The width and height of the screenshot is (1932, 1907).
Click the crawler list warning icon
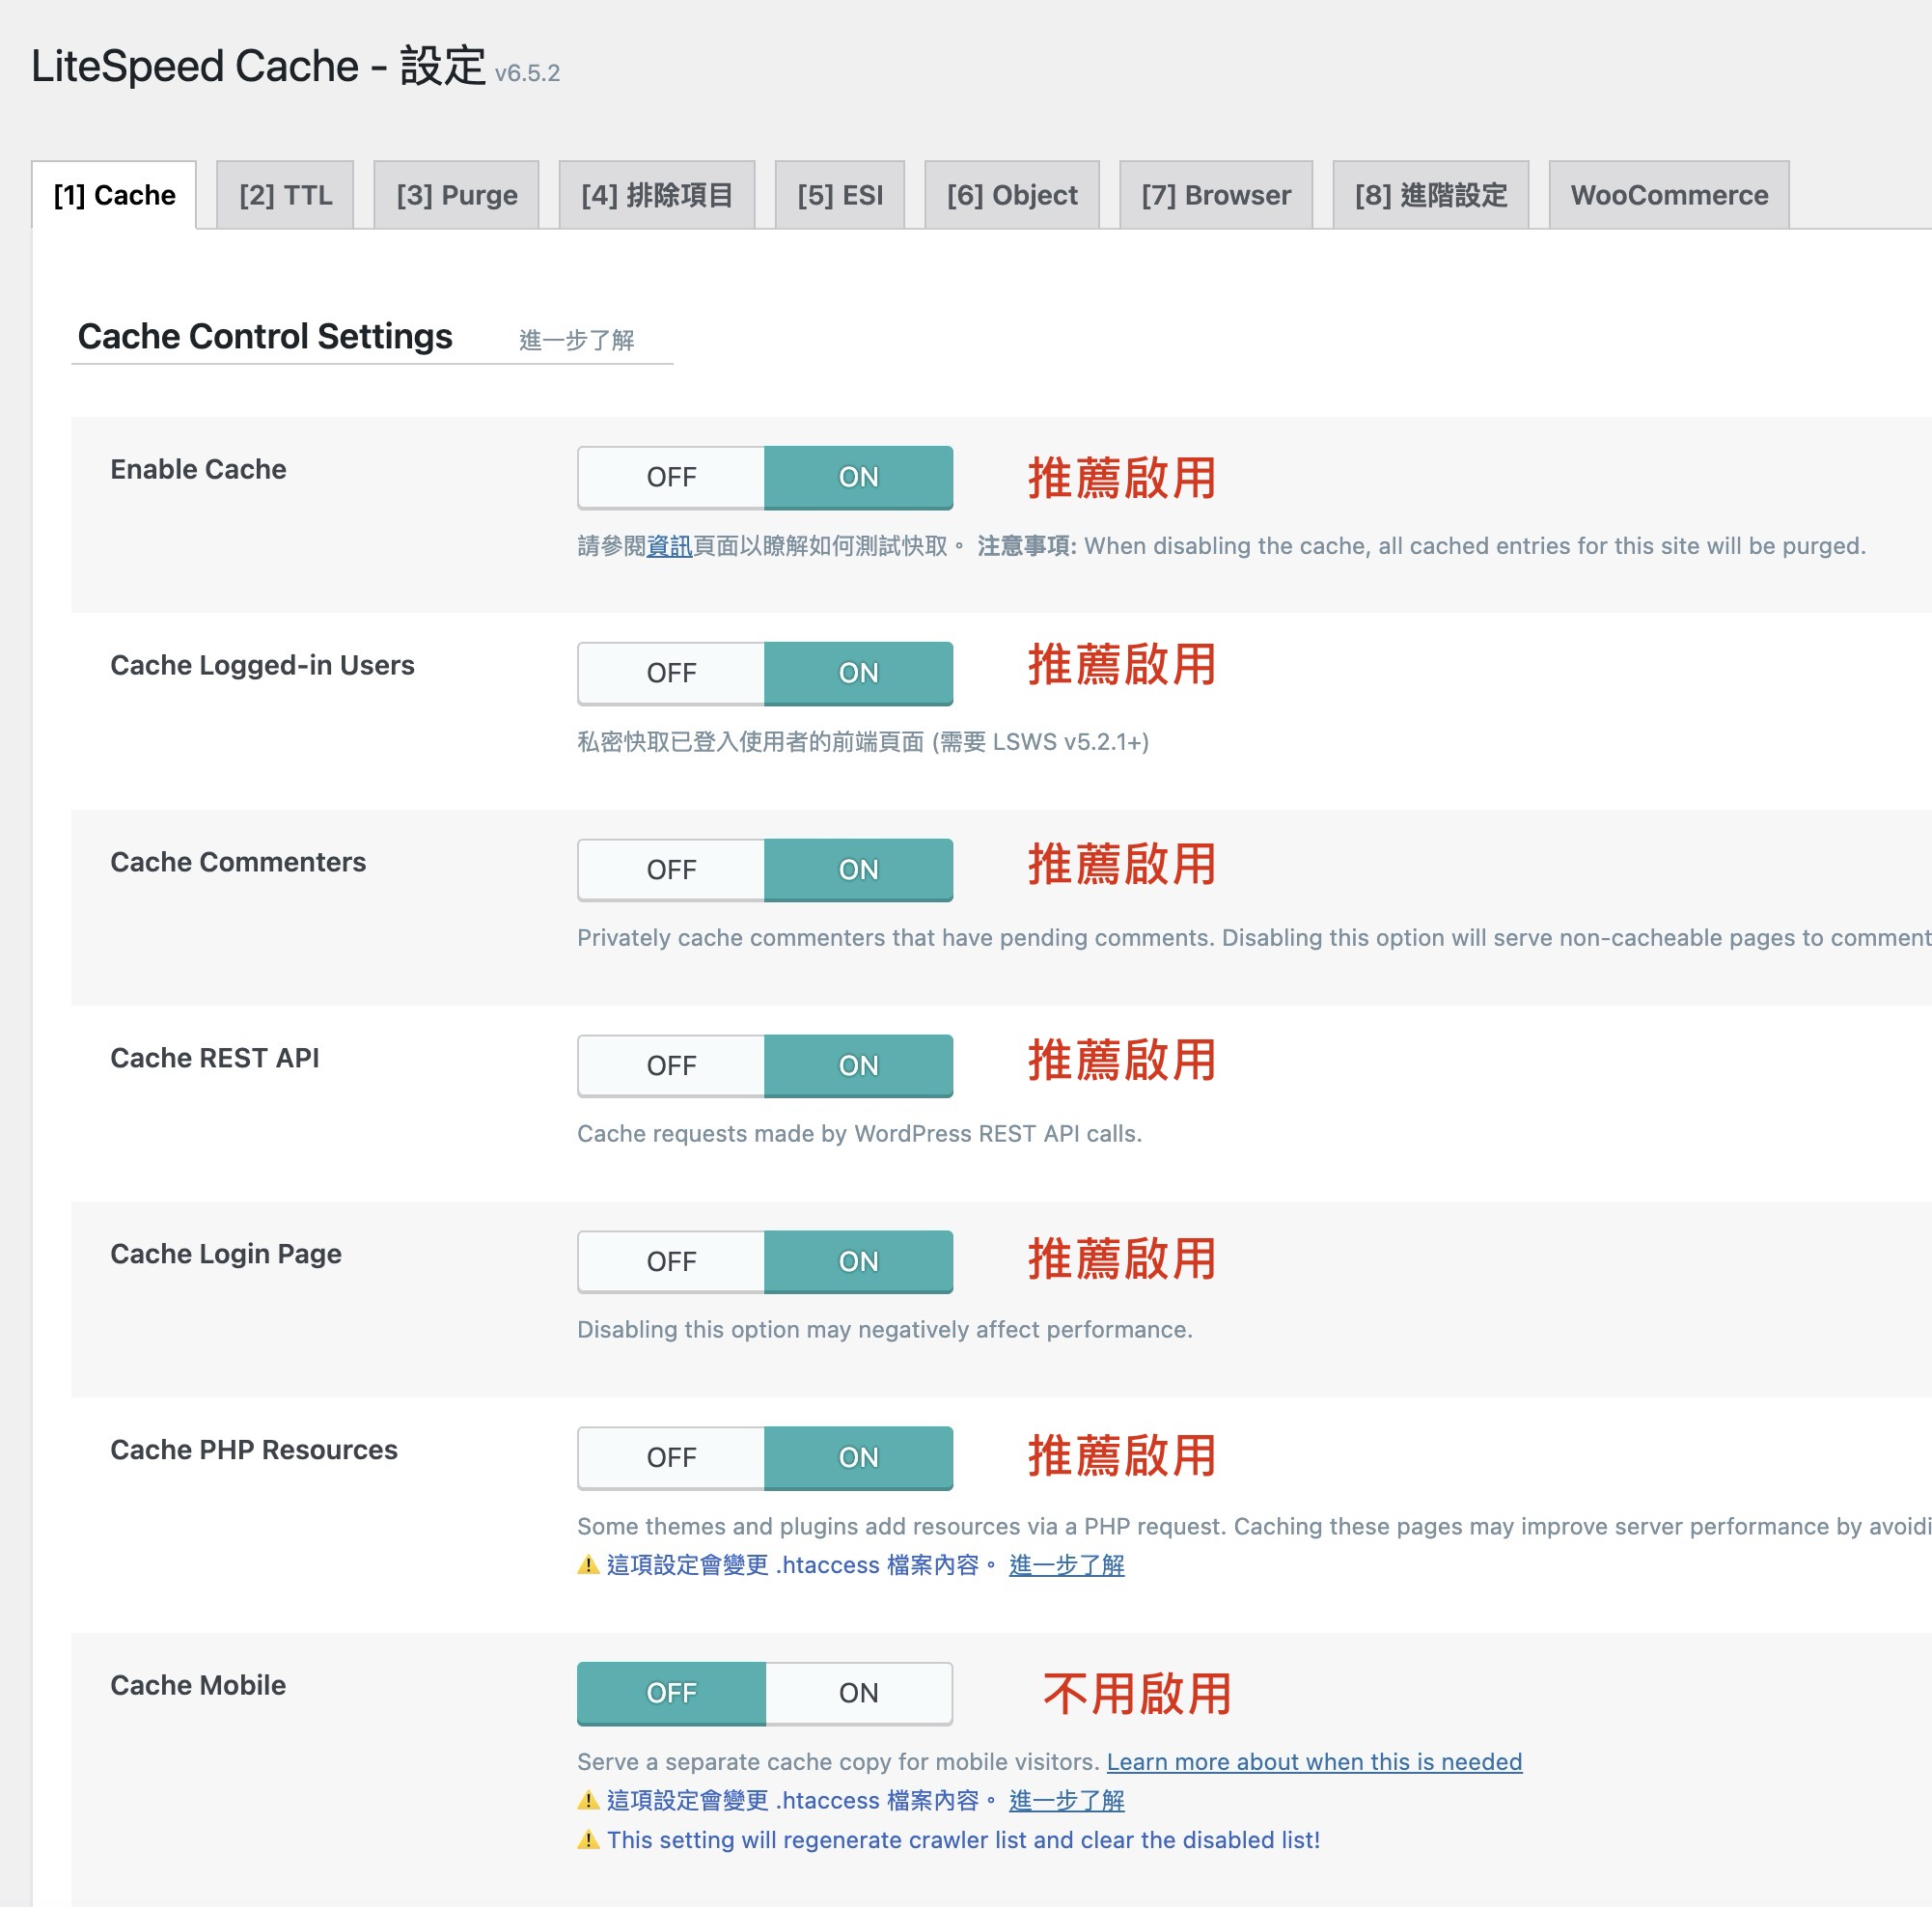click(588, 1840)
